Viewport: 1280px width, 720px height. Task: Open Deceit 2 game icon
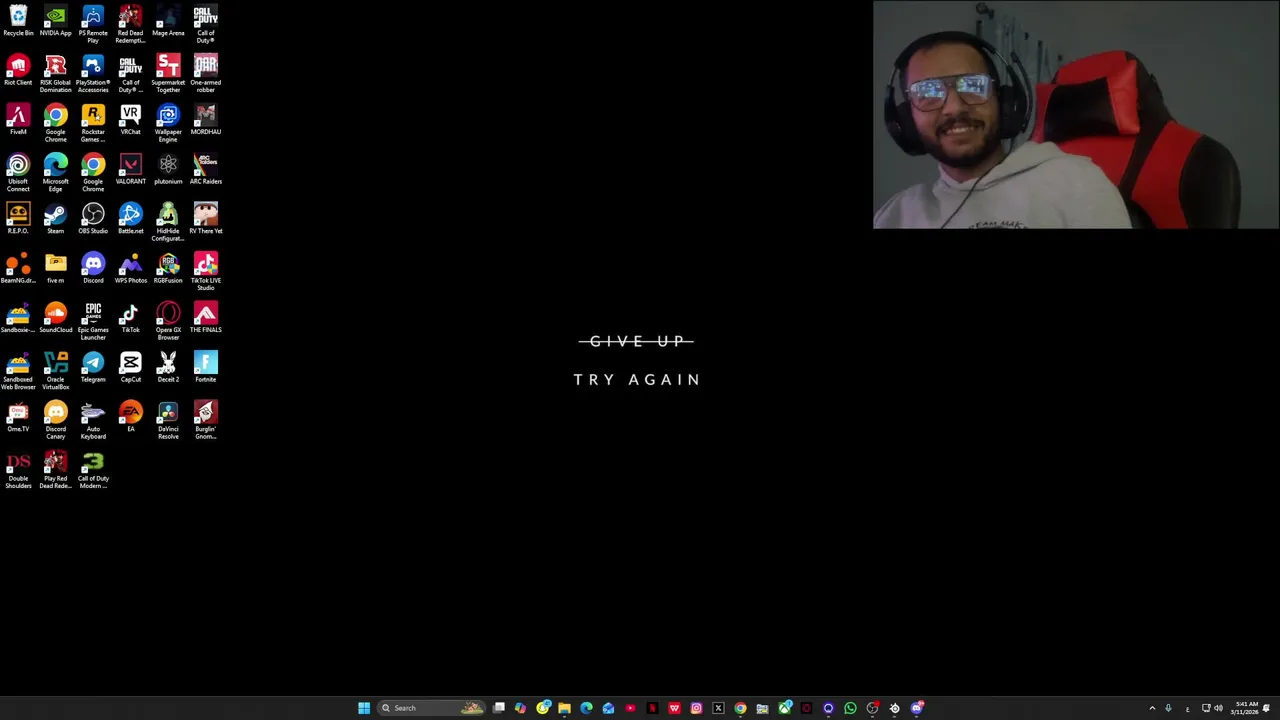tap(168, 368)
